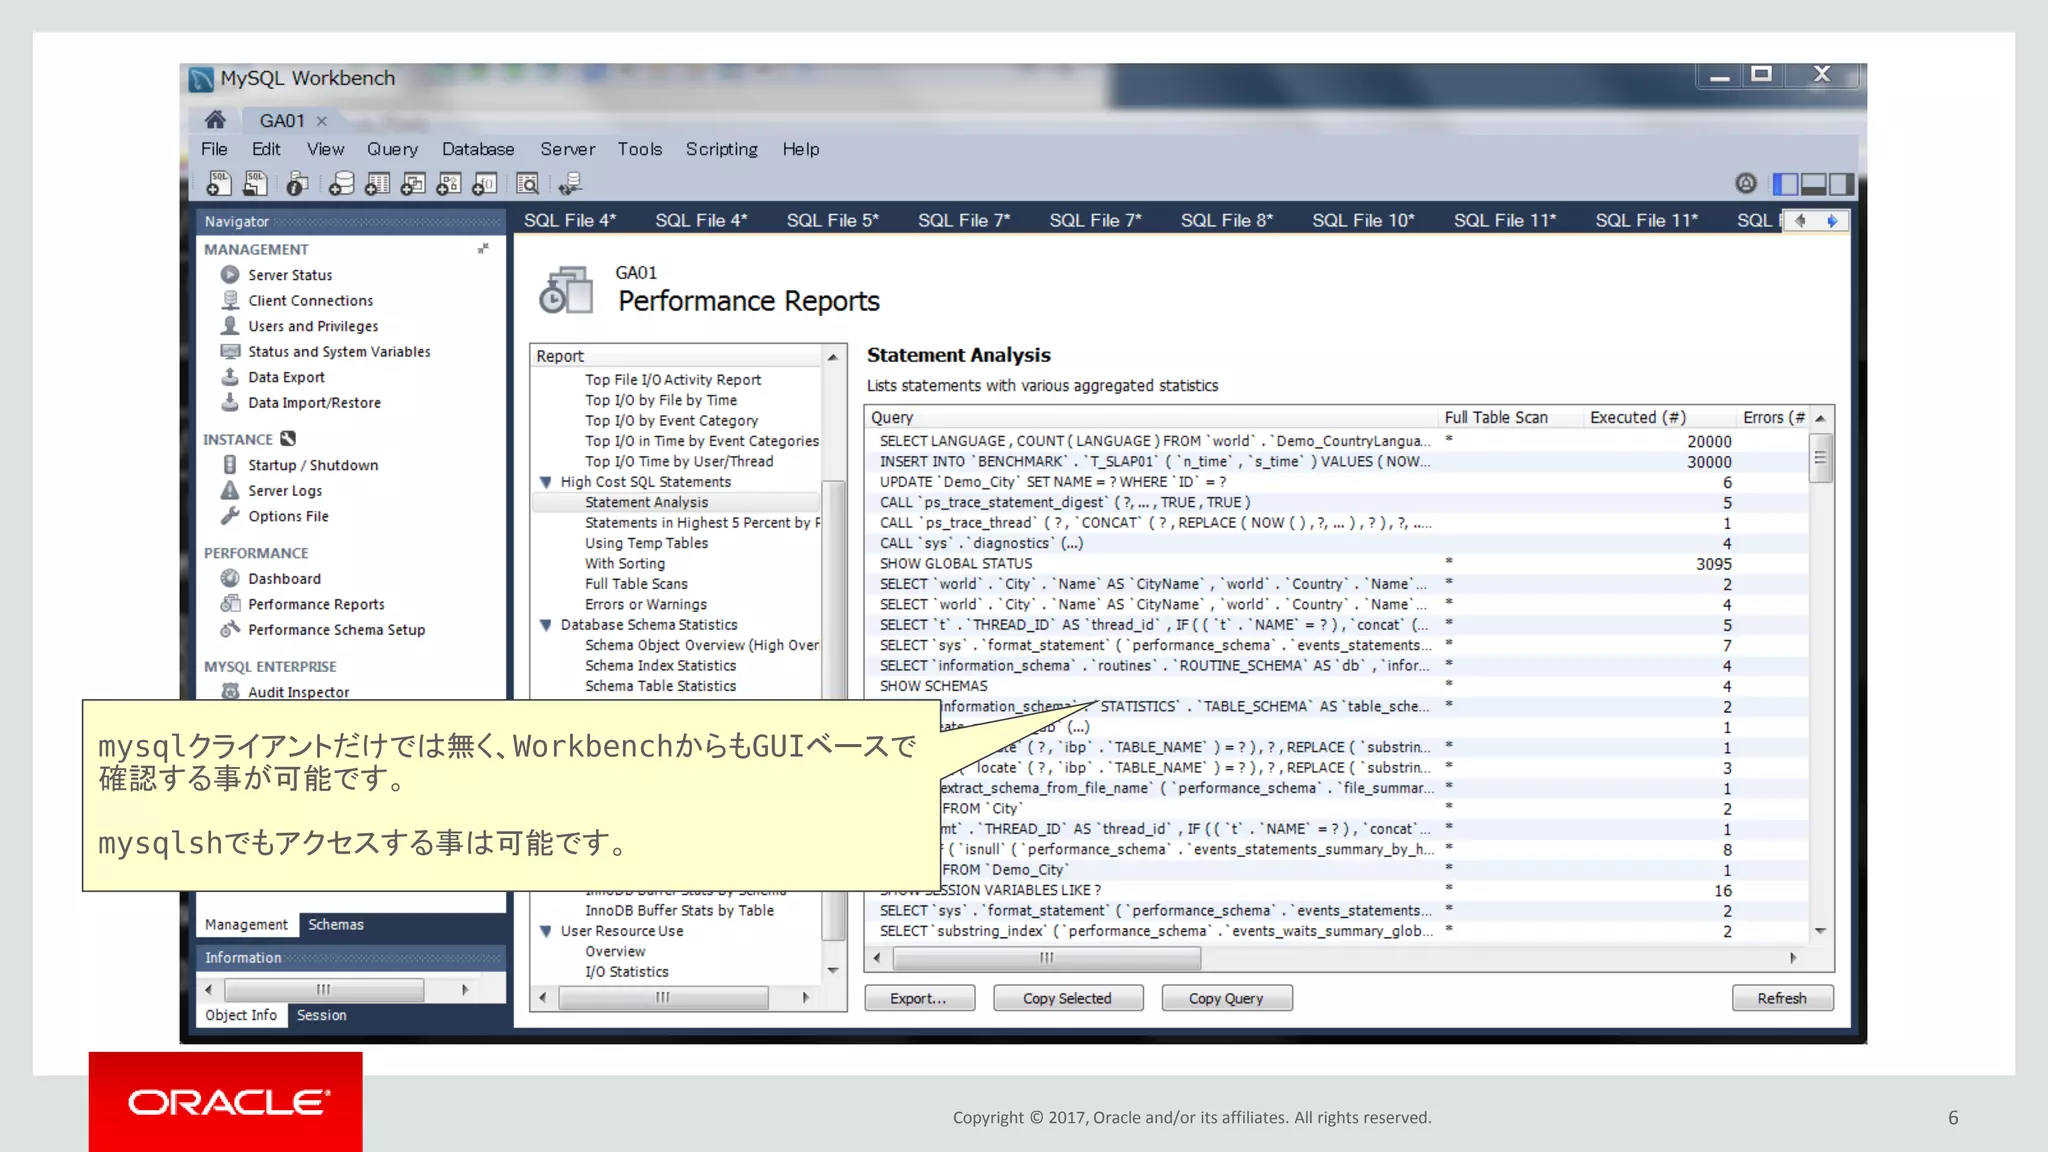Create a new view toolbar icon
The width and height of the screenshot is (2048, 1152).
413,184
